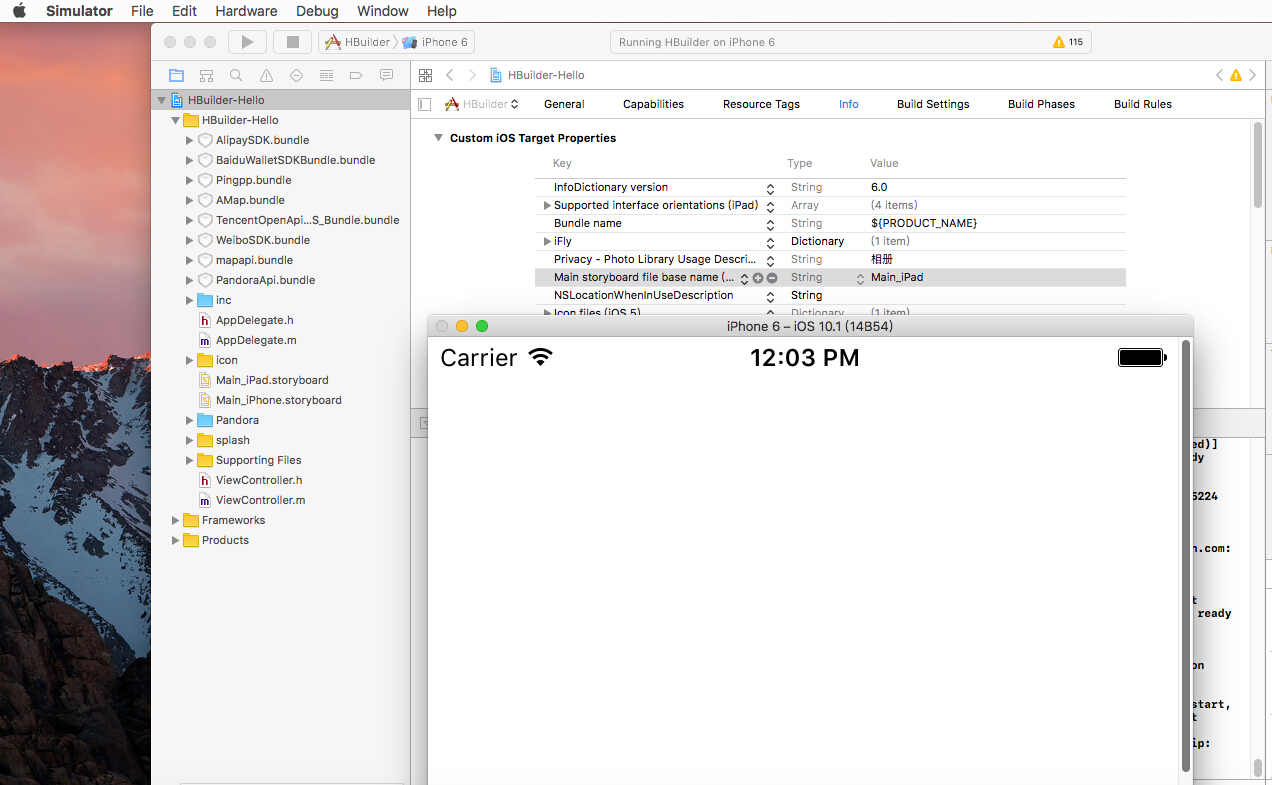Screen dimensions: 1272x785
Task: Collapse the Custom iOS Target Properties section
Action: tap(438, 138)
